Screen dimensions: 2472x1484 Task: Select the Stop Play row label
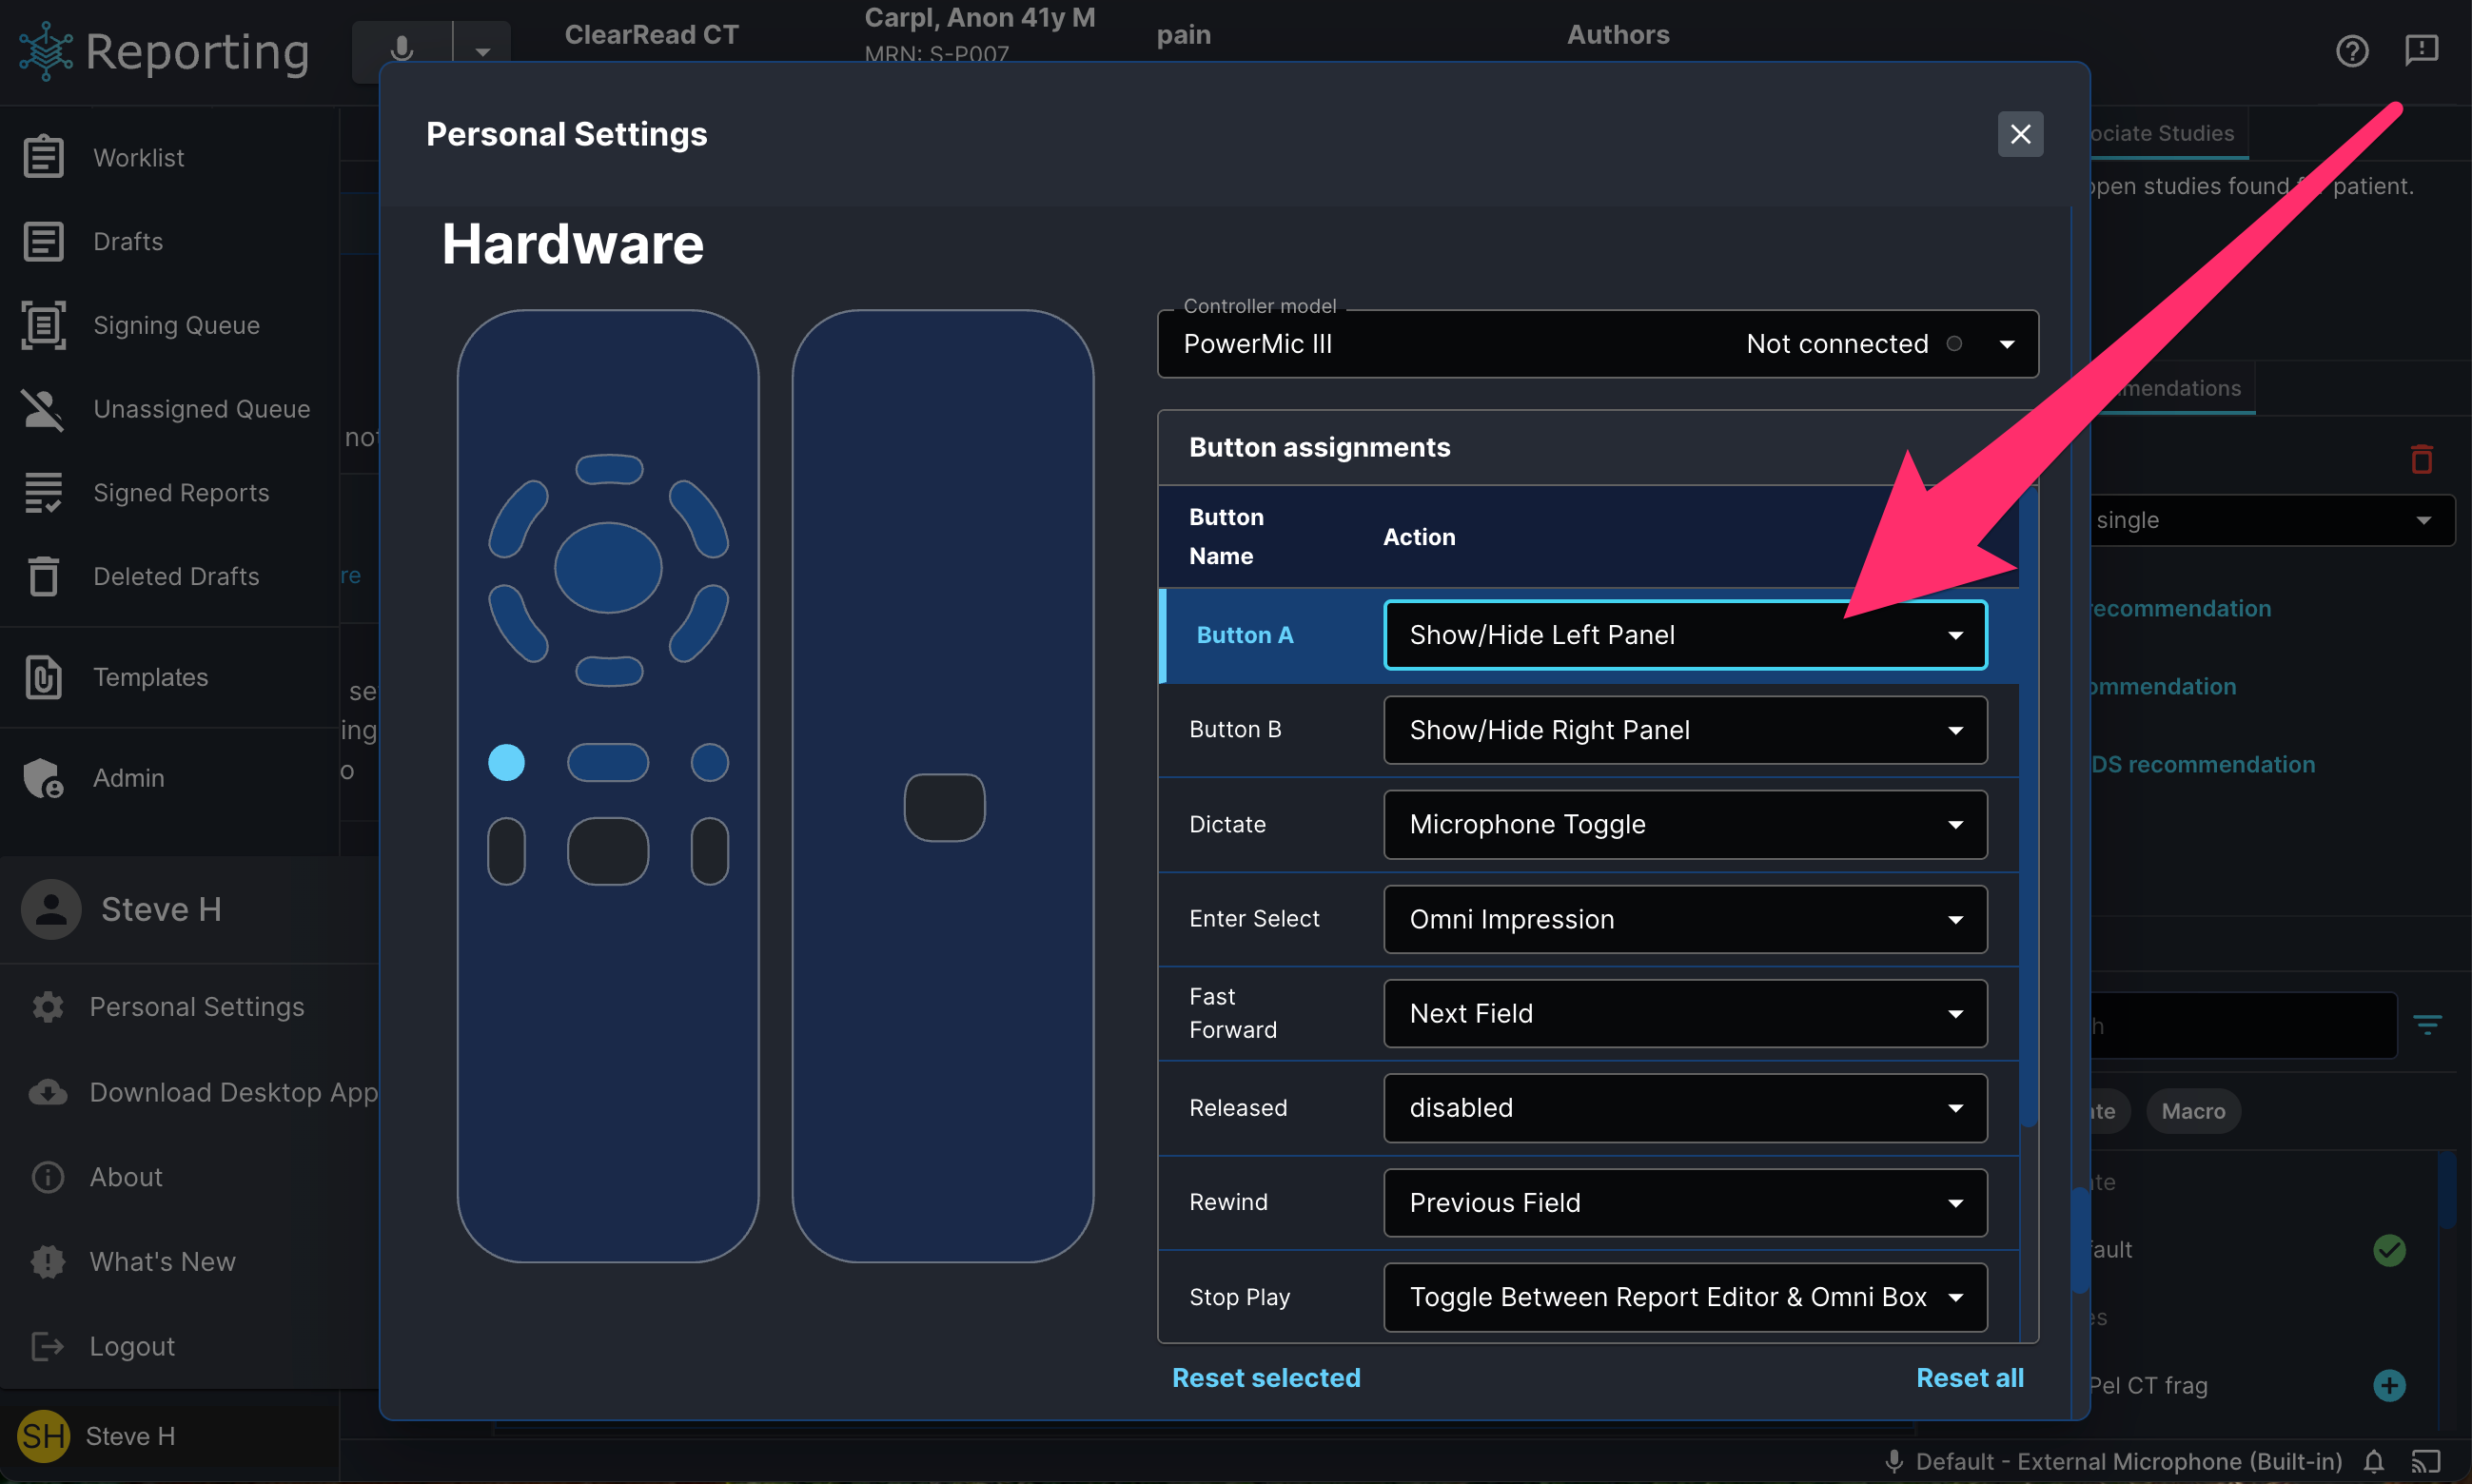pyautogui.click(x=1239, y=1297)
